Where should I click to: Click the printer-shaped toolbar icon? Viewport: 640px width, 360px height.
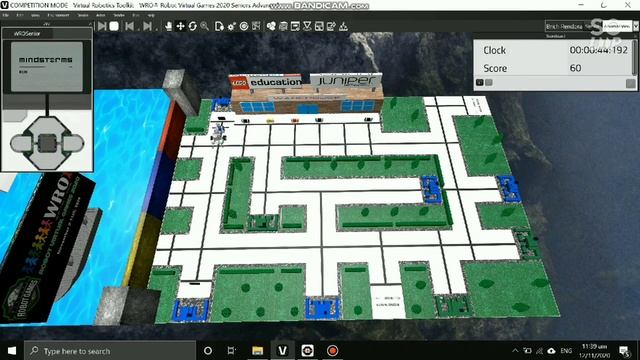(283, 26)
